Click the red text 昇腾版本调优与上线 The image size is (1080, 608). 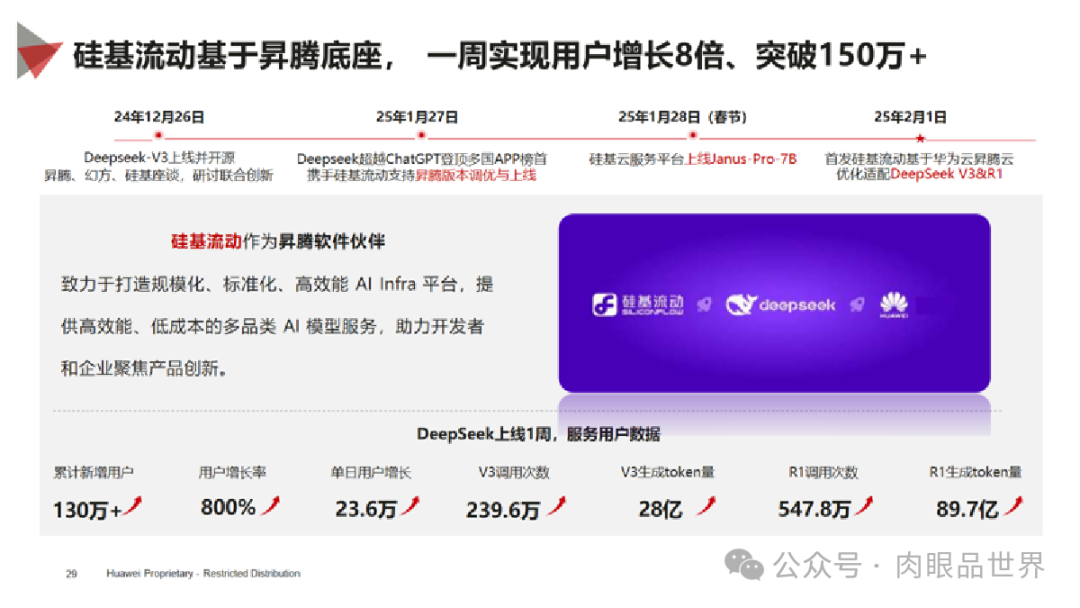[476, 176]
